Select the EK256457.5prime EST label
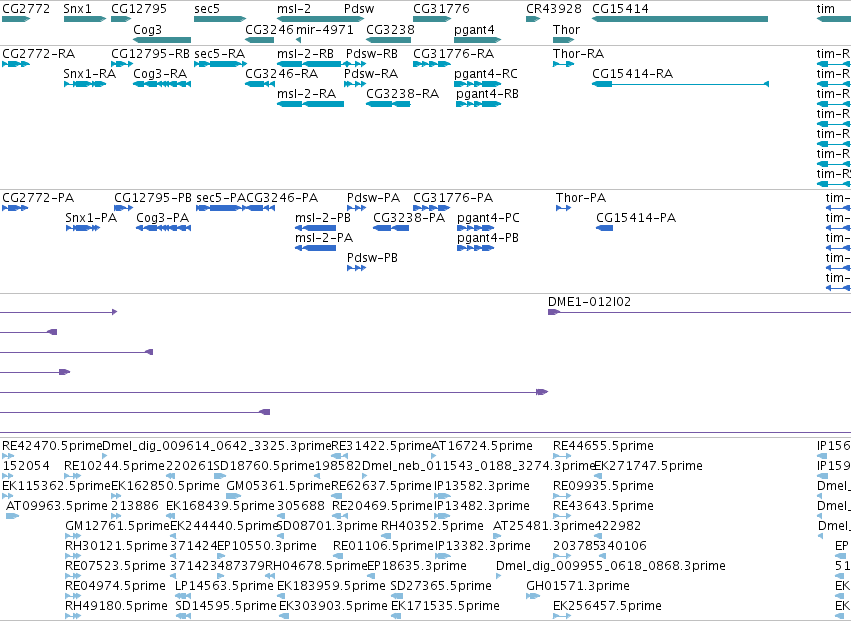Screen dimensions: 851x621 pos(607,605)
